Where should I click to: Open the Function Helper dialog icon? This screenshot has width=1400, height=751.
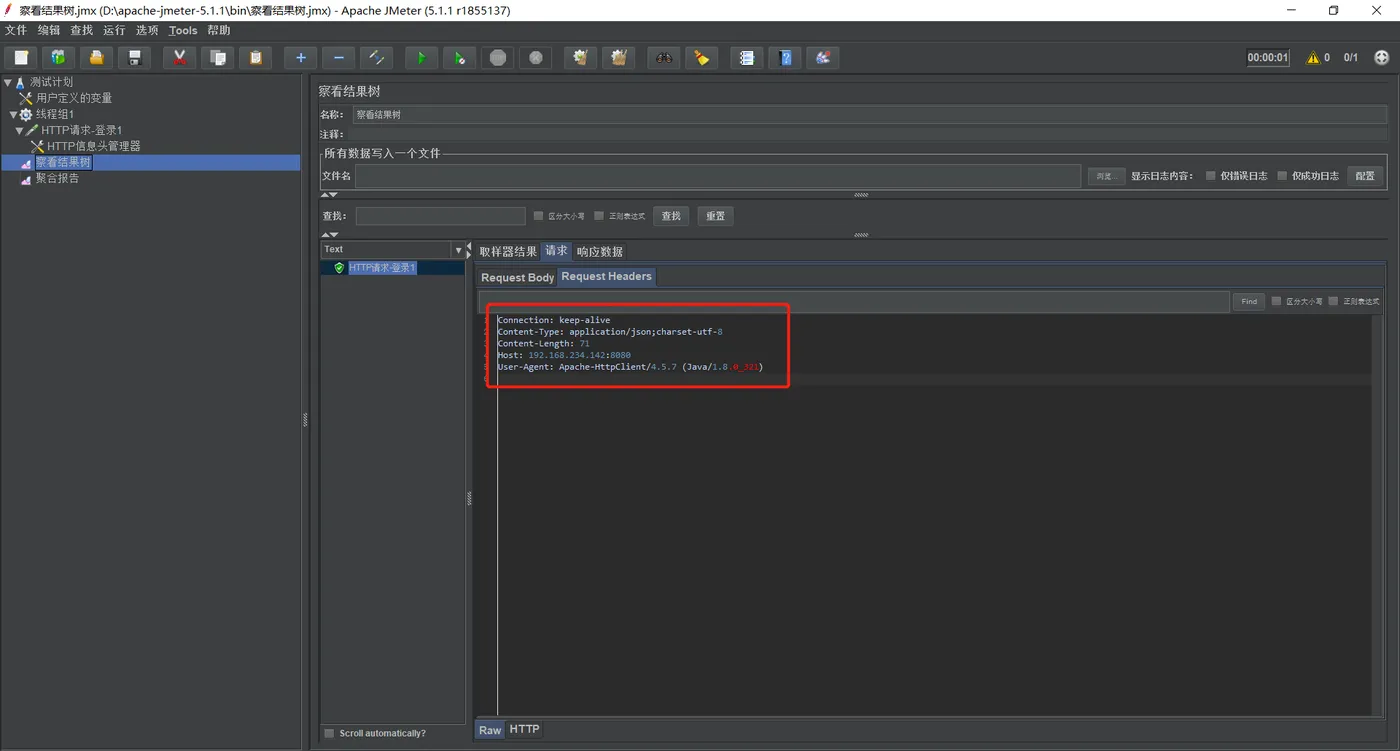[x=746, y=58]
